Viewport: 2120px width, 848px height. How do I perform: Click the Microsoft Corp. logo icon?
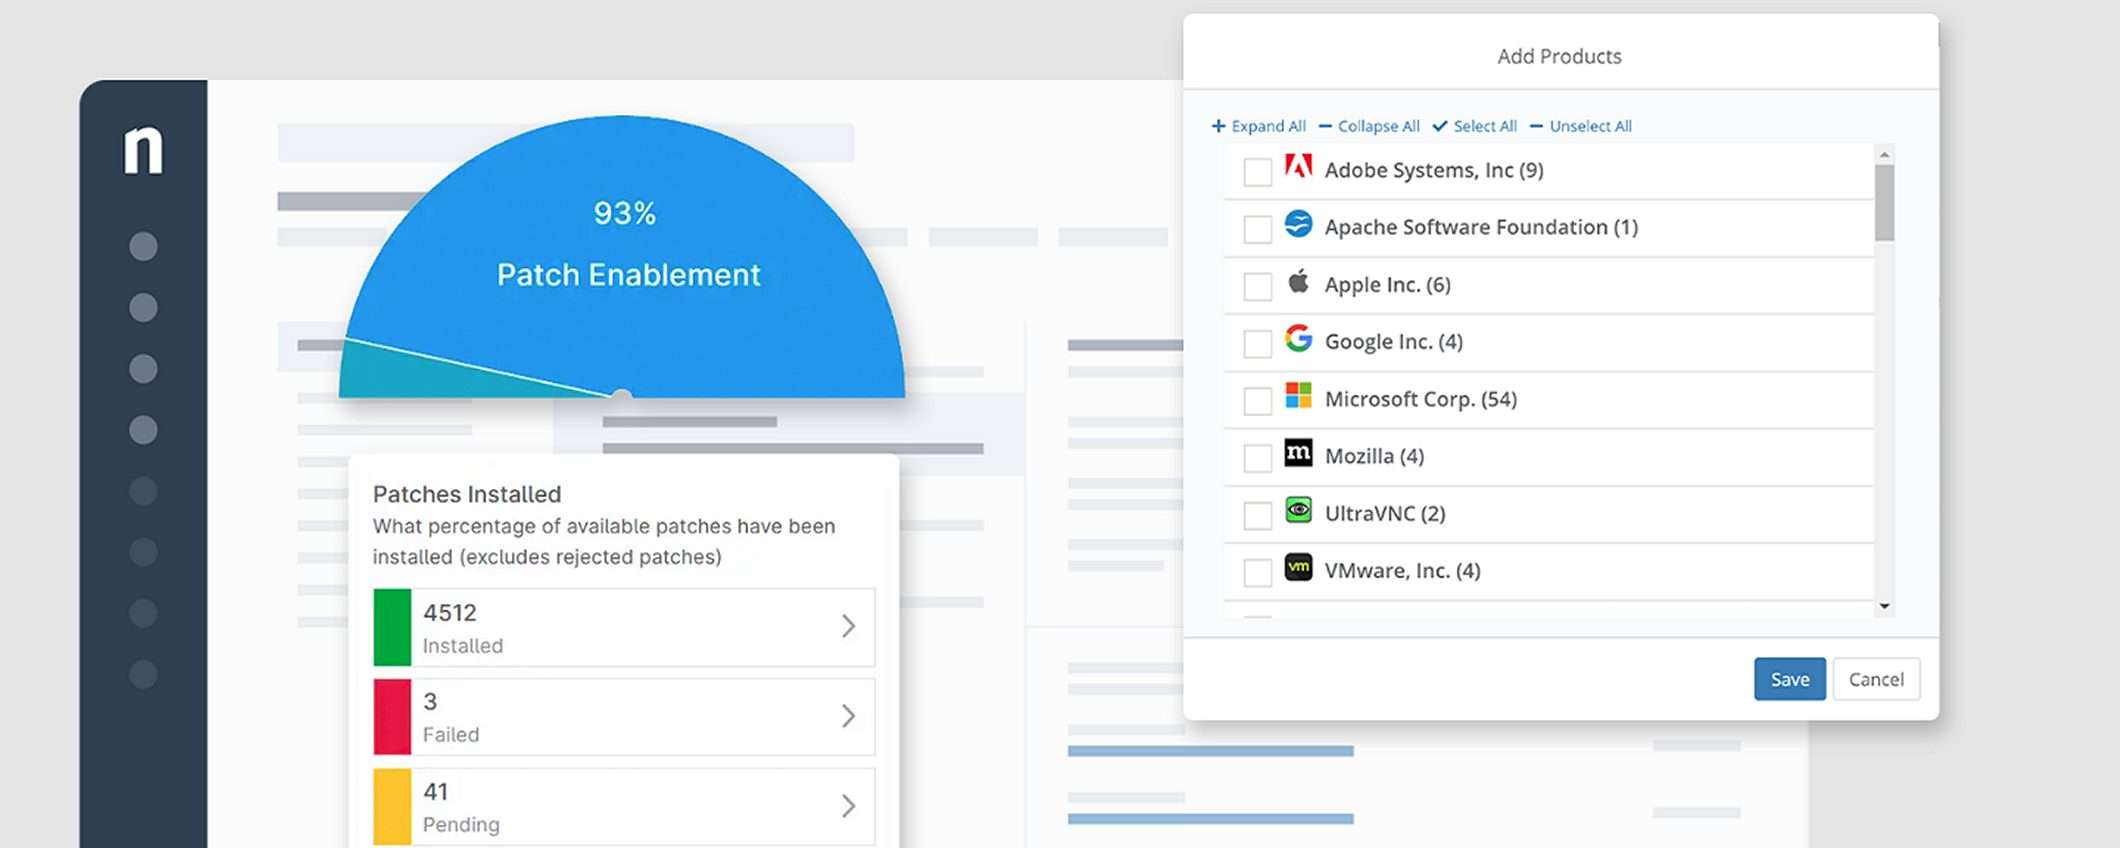pos(1298,395)
